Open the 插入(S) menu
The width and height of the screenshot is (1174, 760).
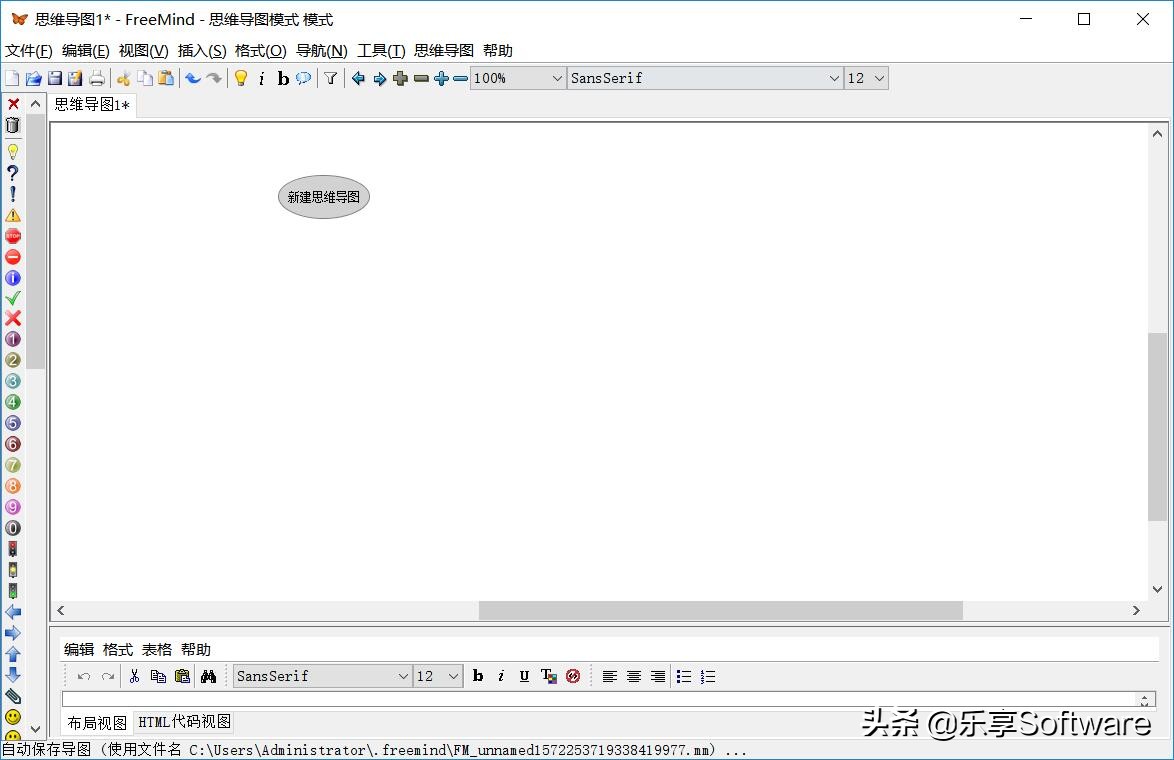pyautogui.click(x=202, y=51)
